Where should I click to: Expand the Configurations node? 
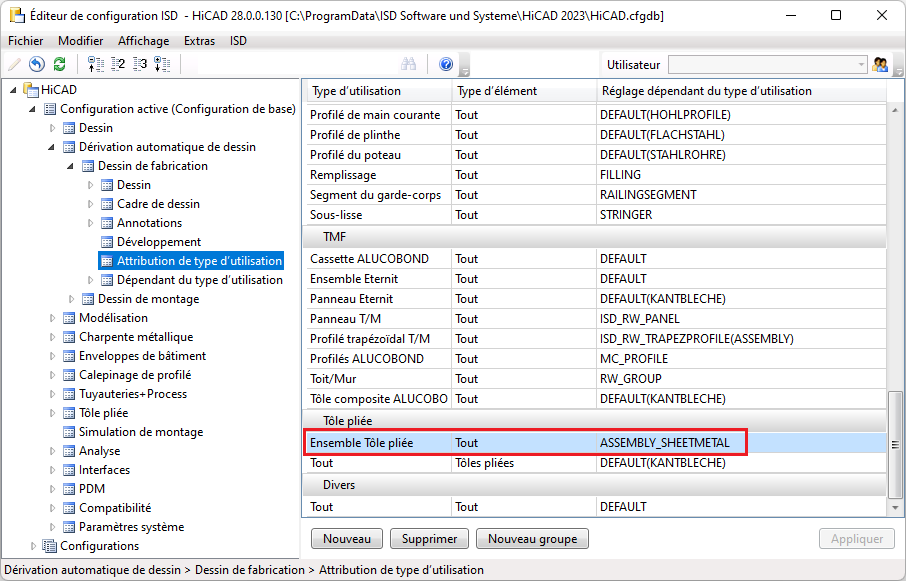point(33,546)
